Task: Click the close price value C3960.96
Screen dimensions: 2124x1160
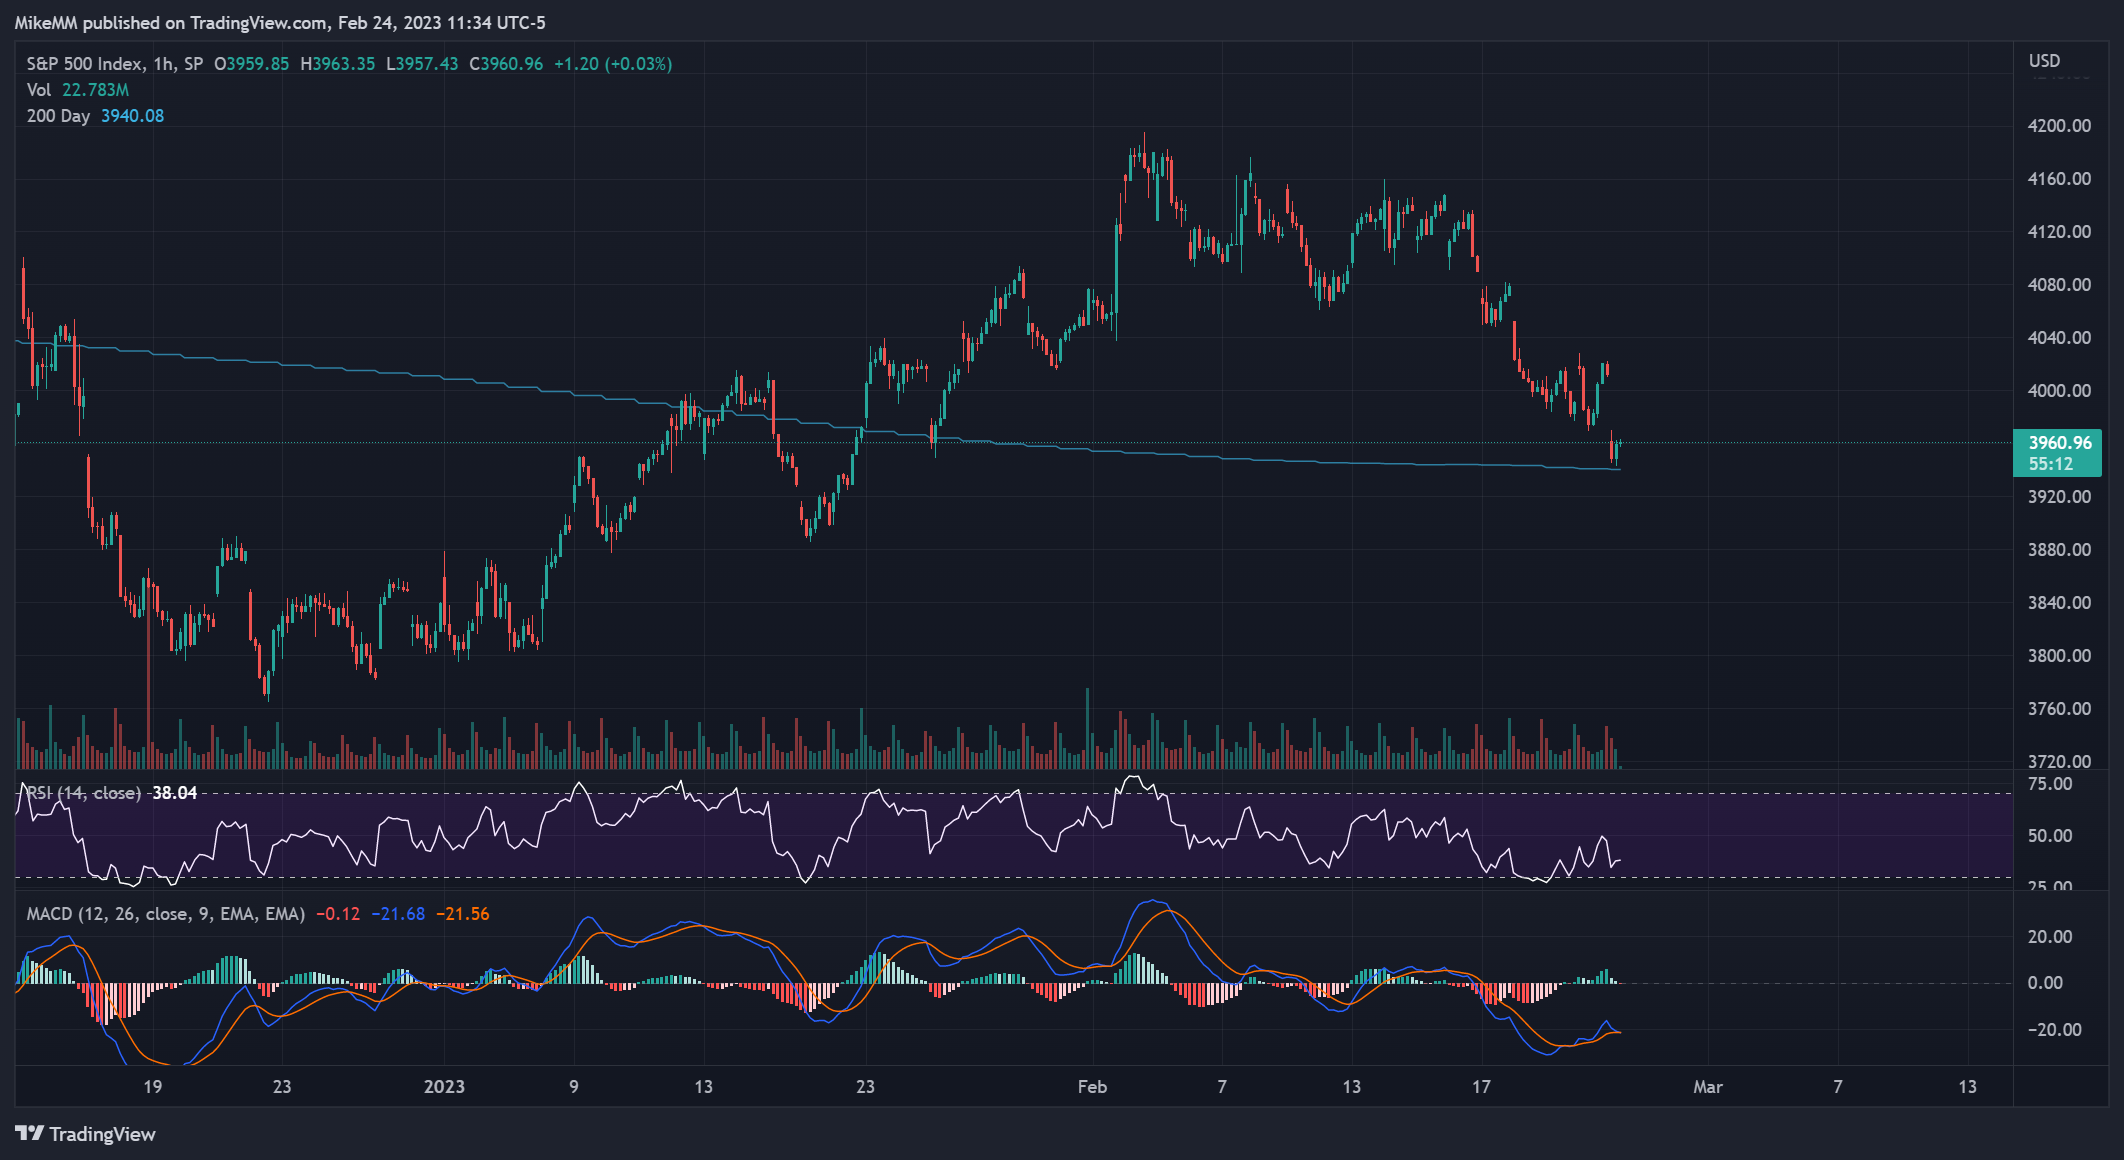Action: coord(506,64)
